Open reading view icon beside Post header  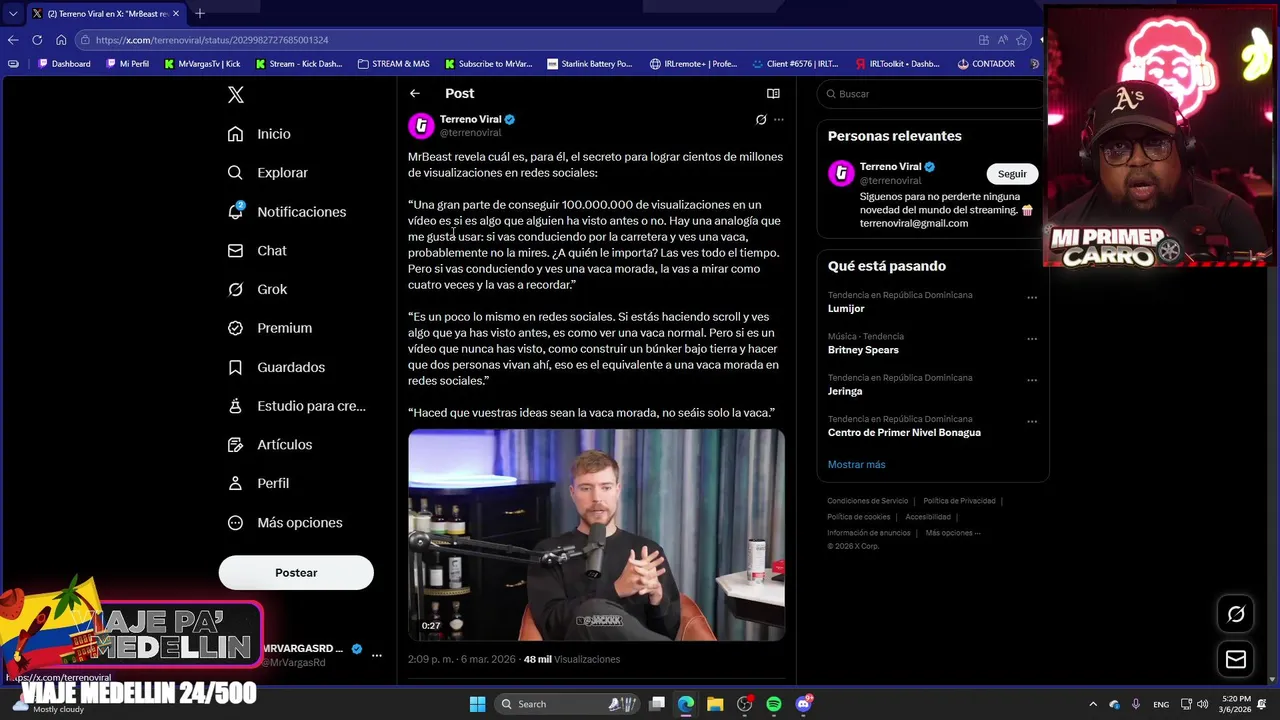point(773,93)
